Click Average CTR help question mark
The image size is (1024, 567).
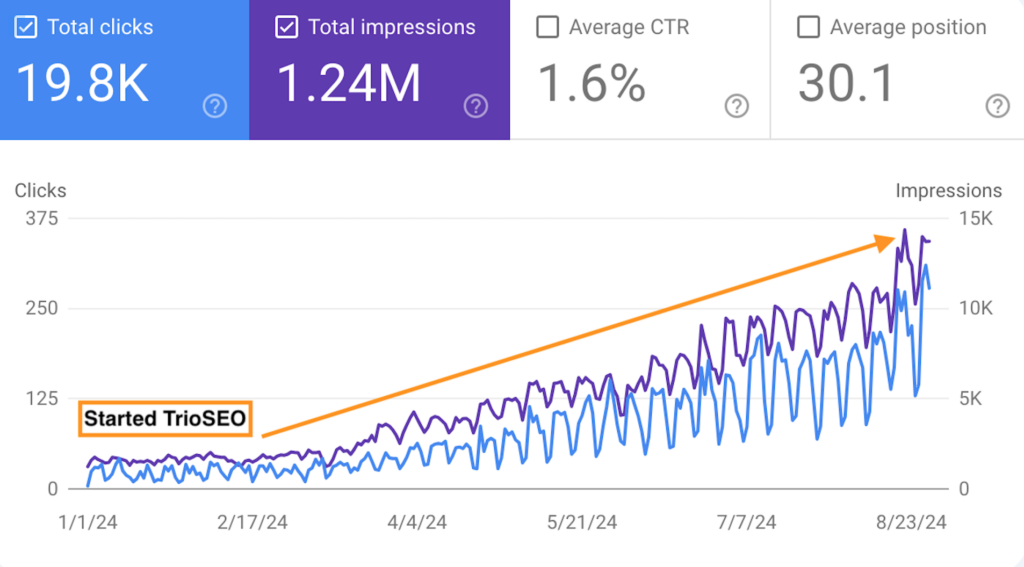tap(737, 106)
